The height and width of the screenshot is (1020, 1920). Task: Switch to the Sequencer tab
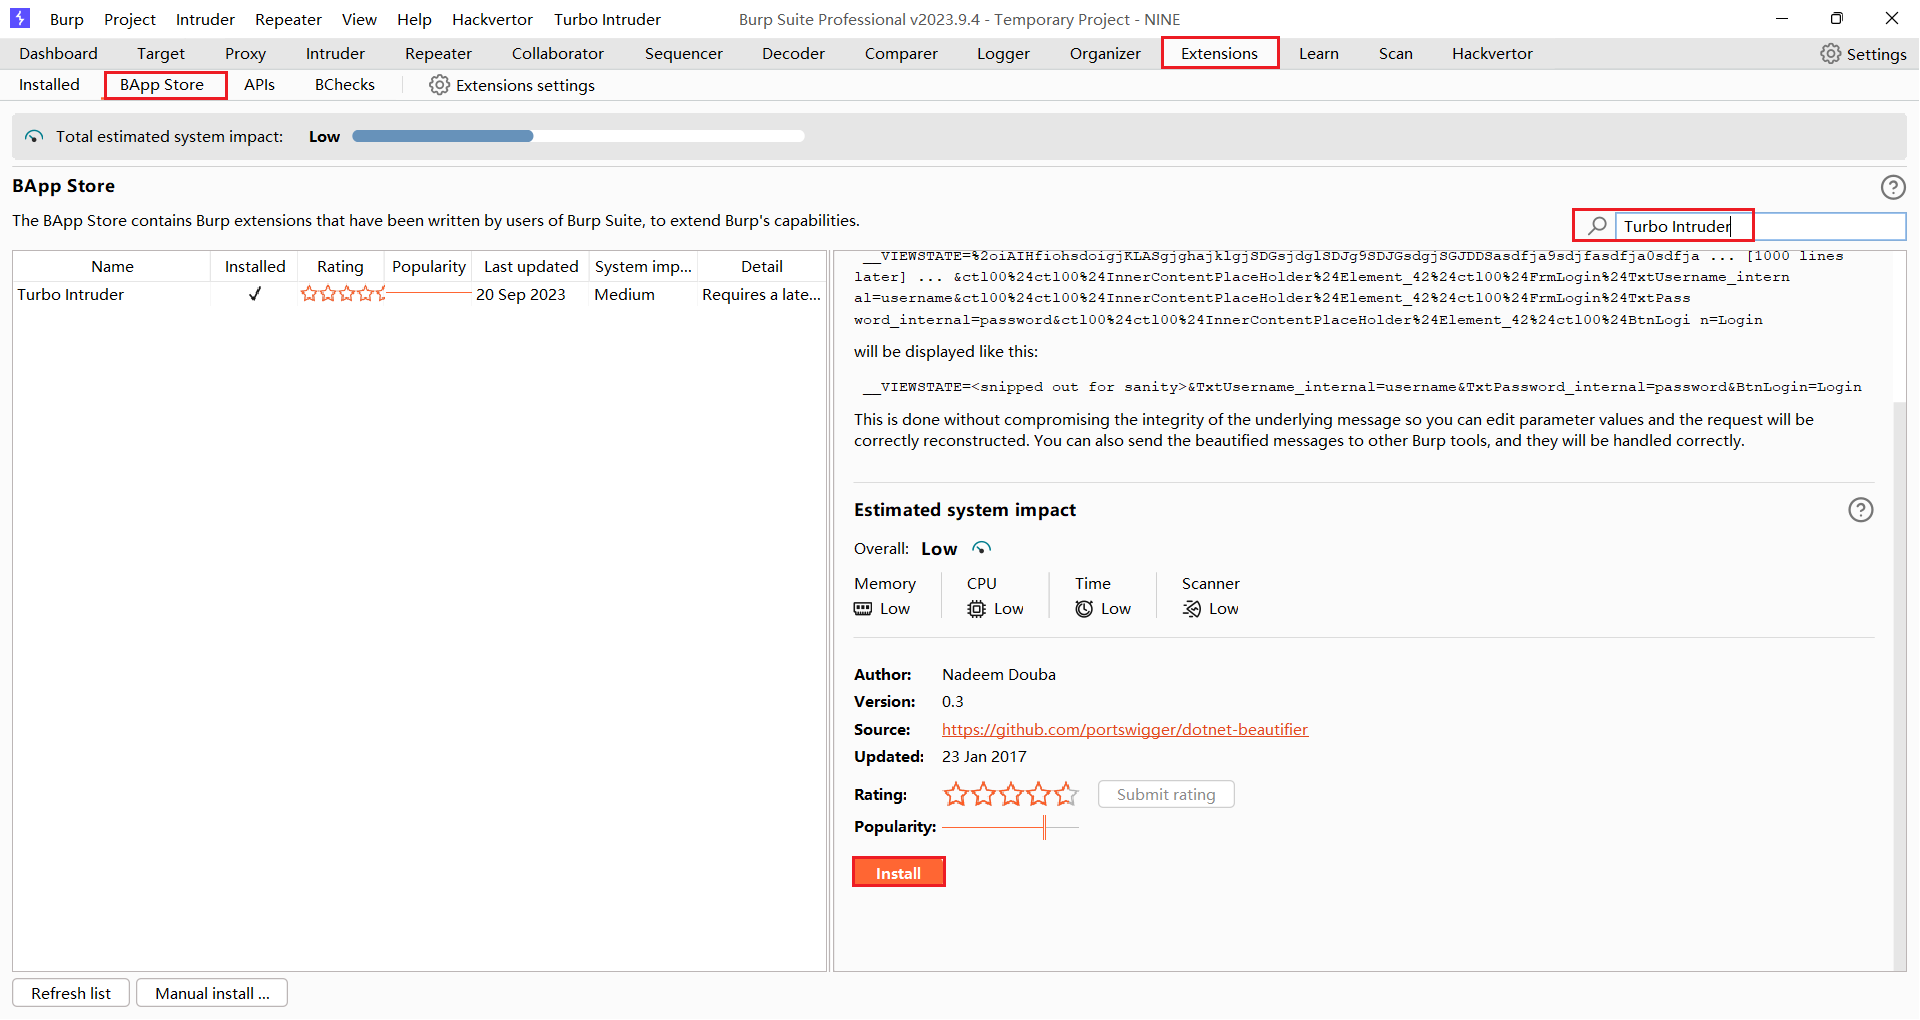click(x=684, y=54)
